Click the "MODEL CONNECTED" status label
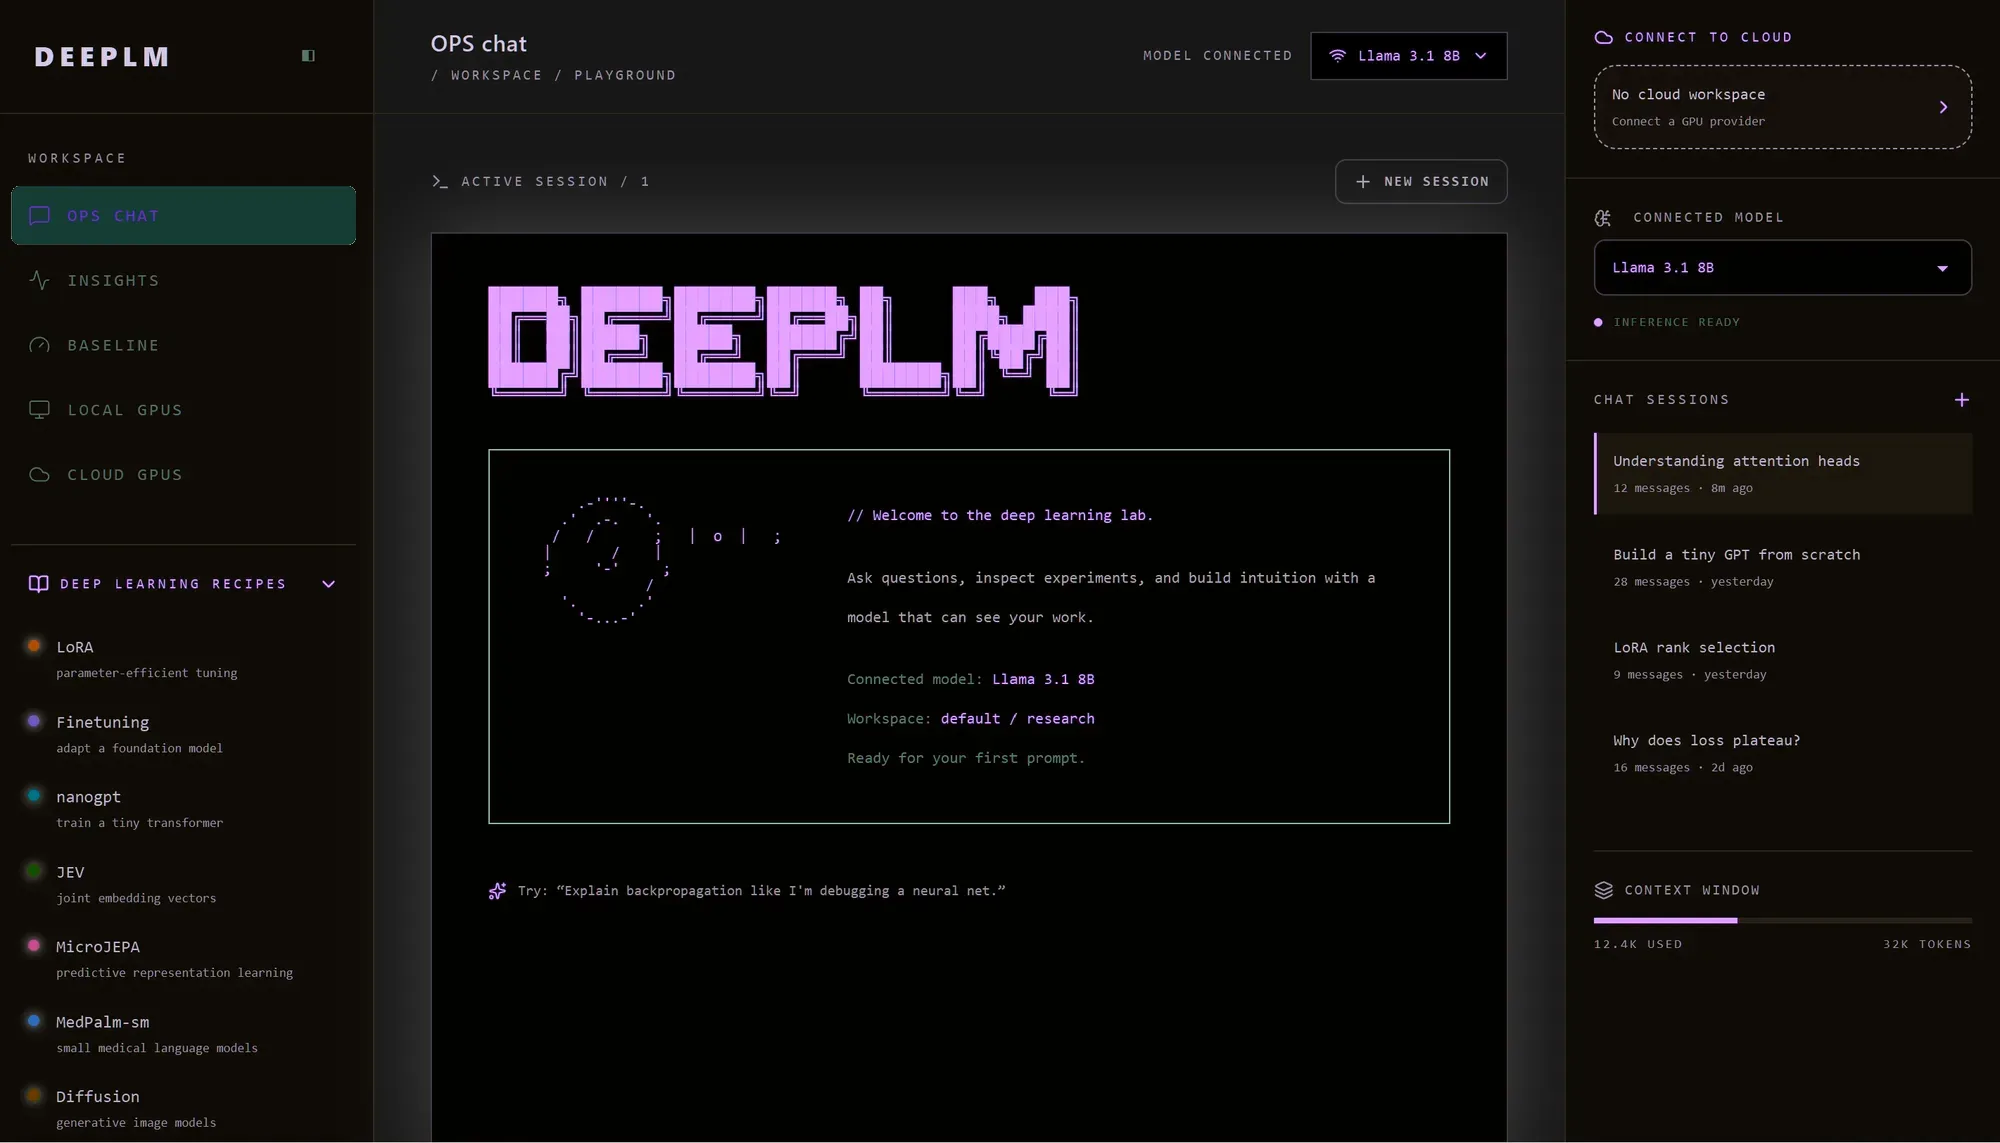Screen dimensions: 2000x1143 (x=1217, y=56)
